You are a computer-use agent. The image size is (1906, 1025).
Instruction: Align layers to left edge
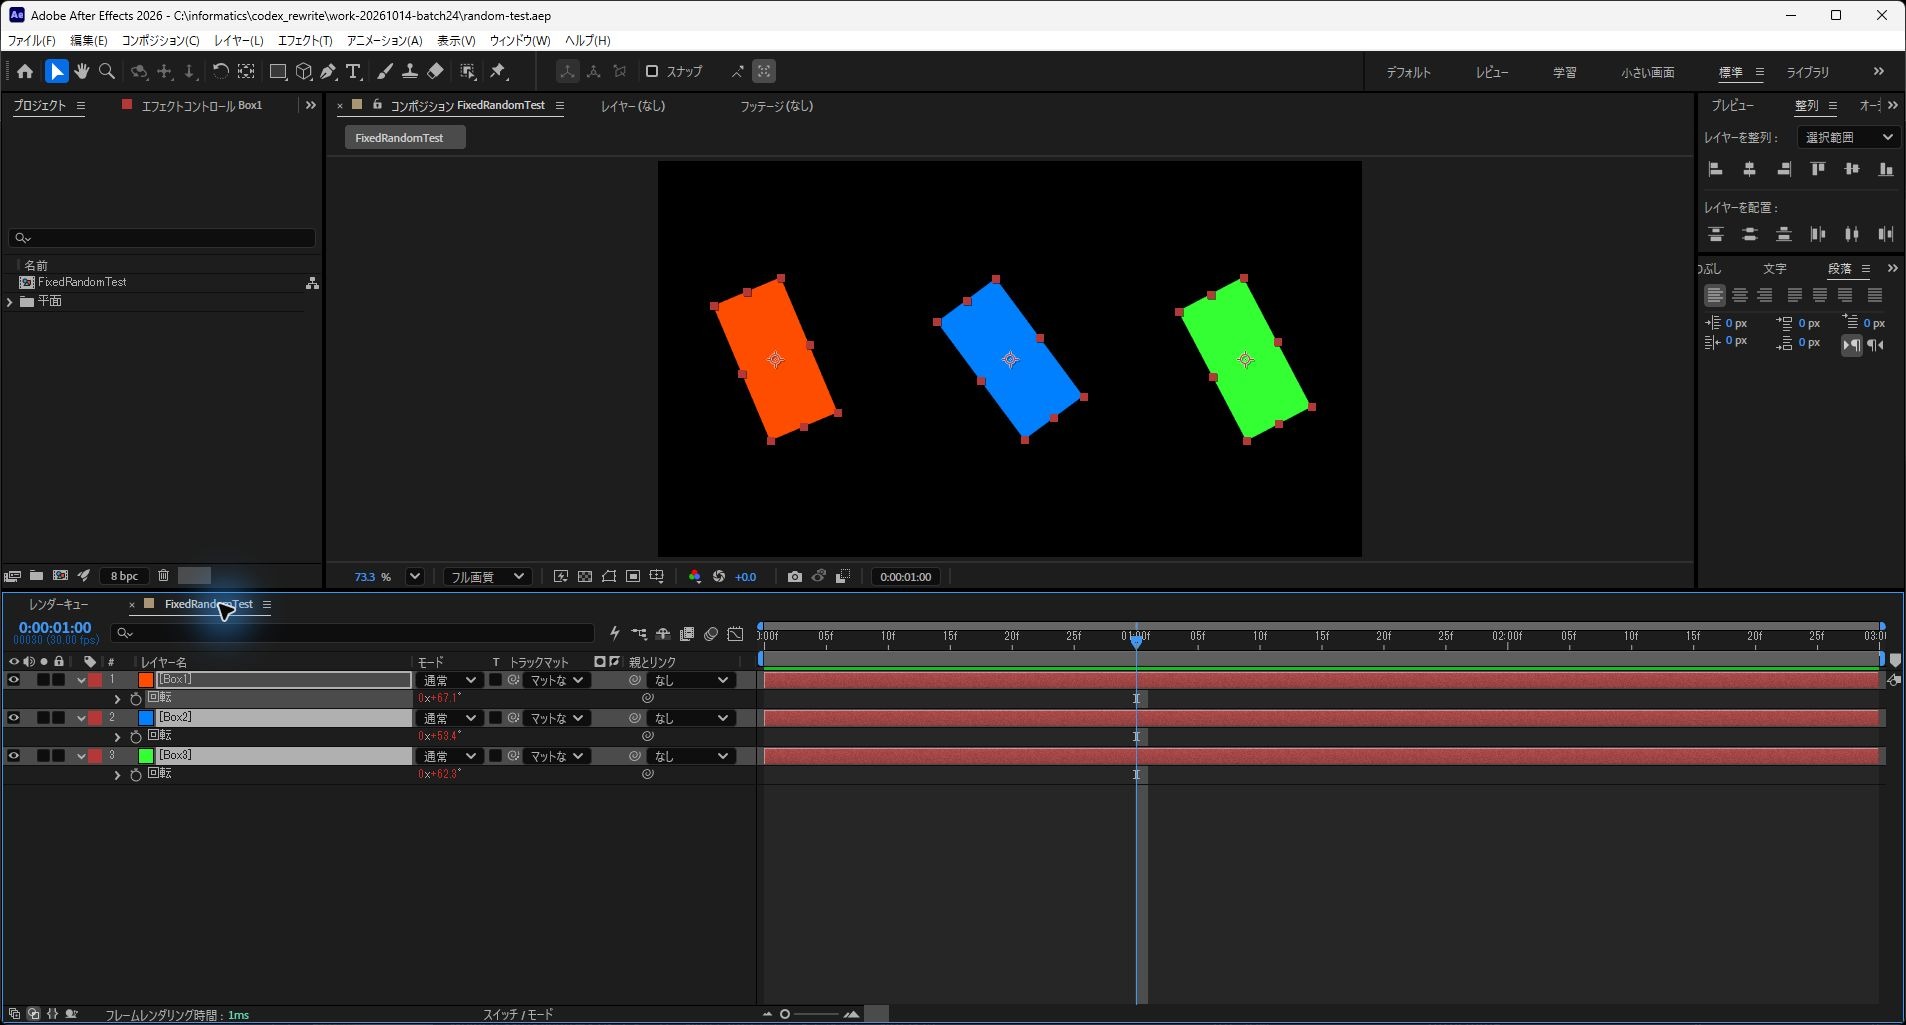[x=1715, y=169]
